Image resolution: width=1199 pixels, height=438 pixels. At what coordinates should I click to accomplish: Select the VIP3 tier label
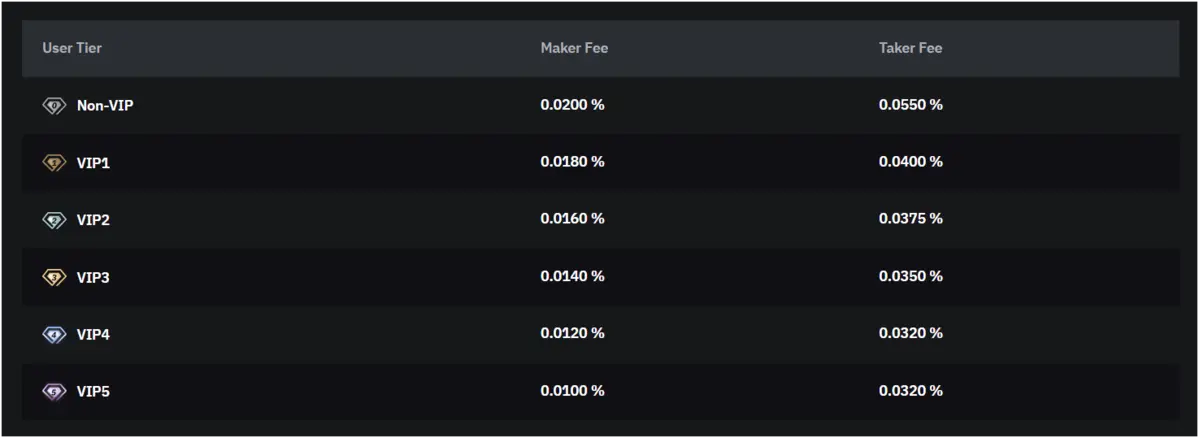pyautogui.click(x=93, y=277)
